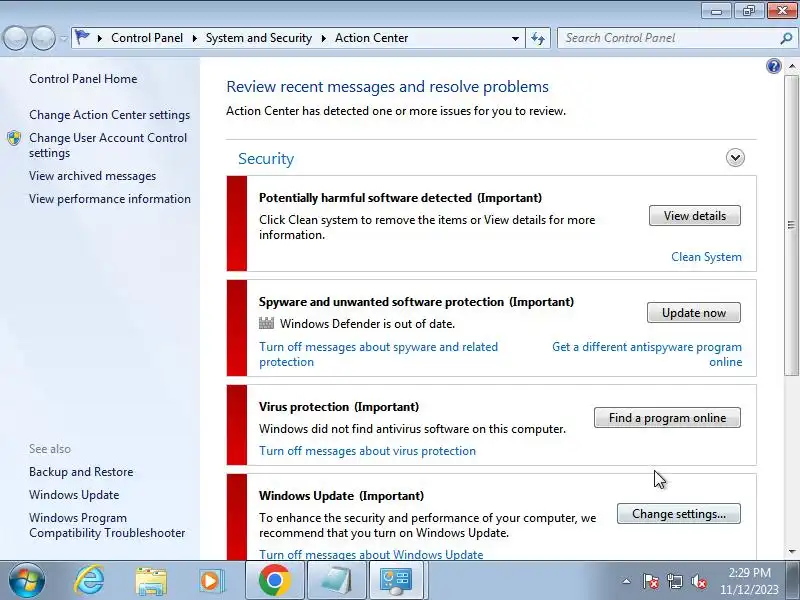Show hidden tray icons arrow
Image resolution: width=800 pixels, height=600 pixels.
coord(627,581)
